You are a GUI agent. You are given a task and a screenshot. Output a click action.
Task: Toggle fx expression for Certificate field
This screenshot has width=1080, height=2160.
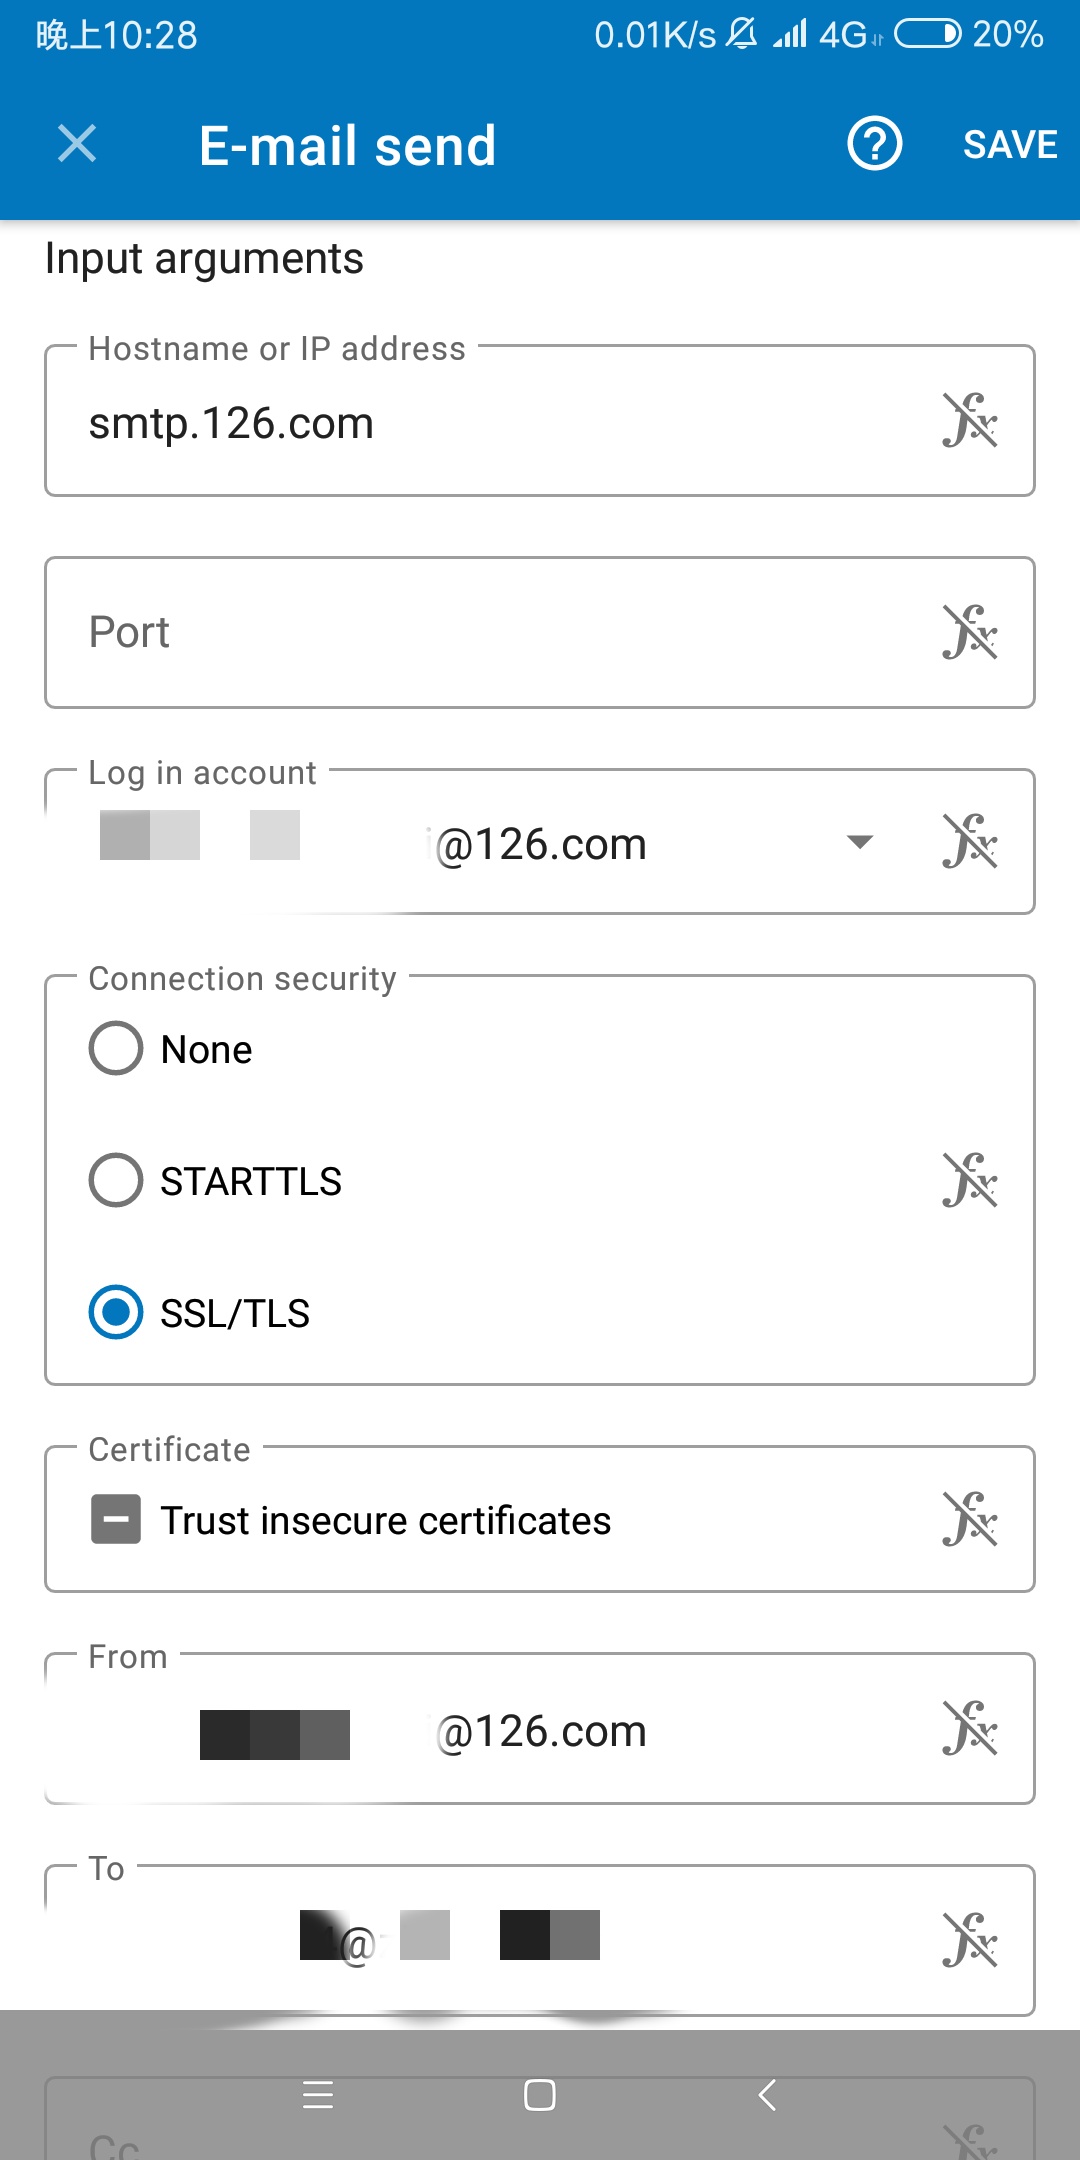pos(969,1519)
